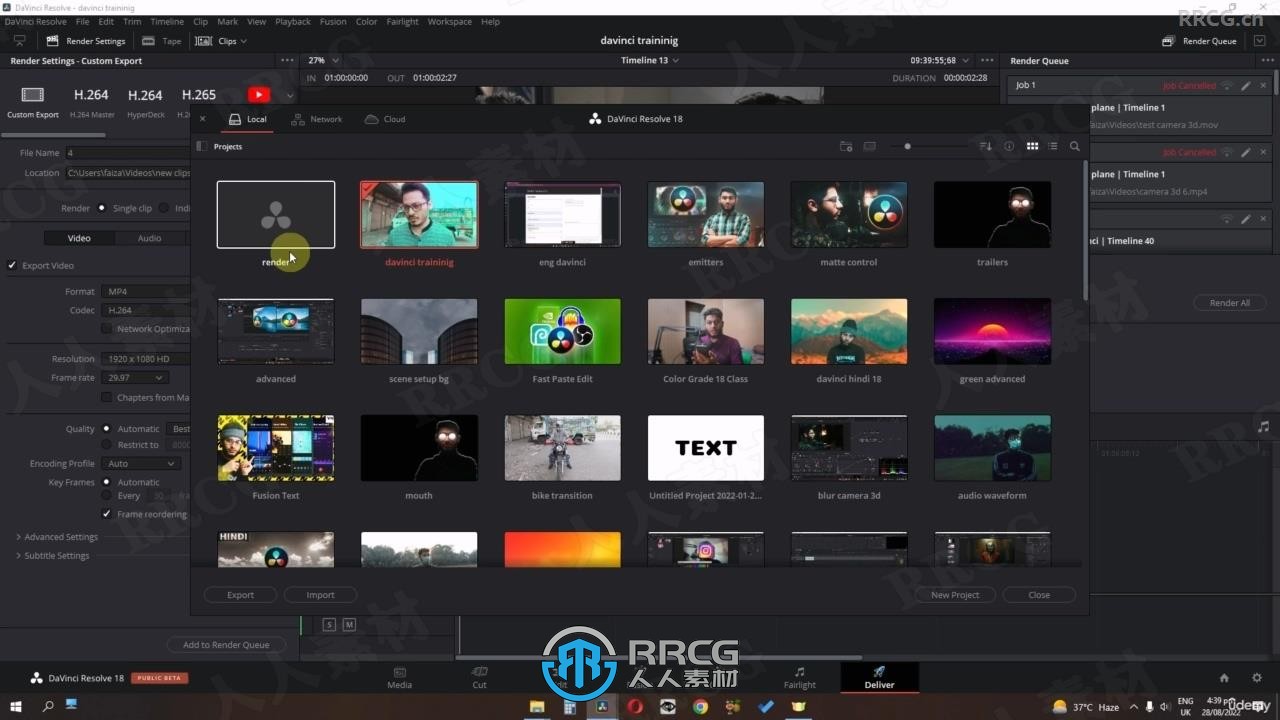Select the Single clip render option
Image resolution: width=1280 pixels, height=720 pixels.
102,208
